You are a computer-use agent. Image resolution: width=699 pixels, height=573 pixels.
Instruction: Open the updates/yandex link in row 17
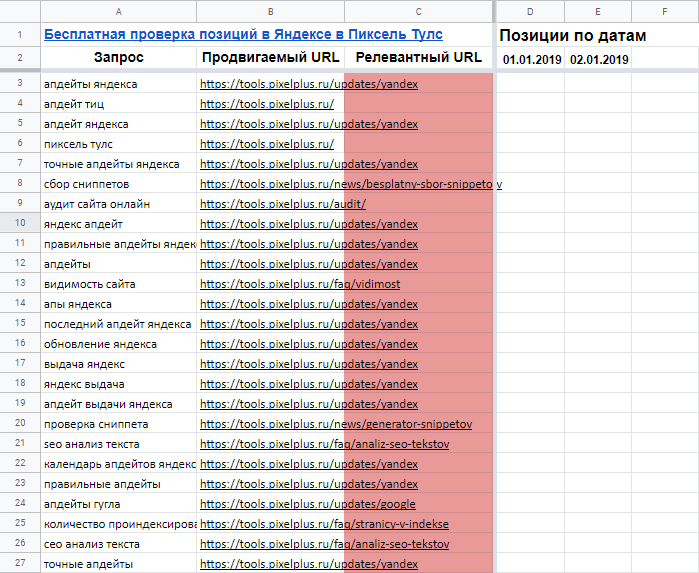click(309, 364)
